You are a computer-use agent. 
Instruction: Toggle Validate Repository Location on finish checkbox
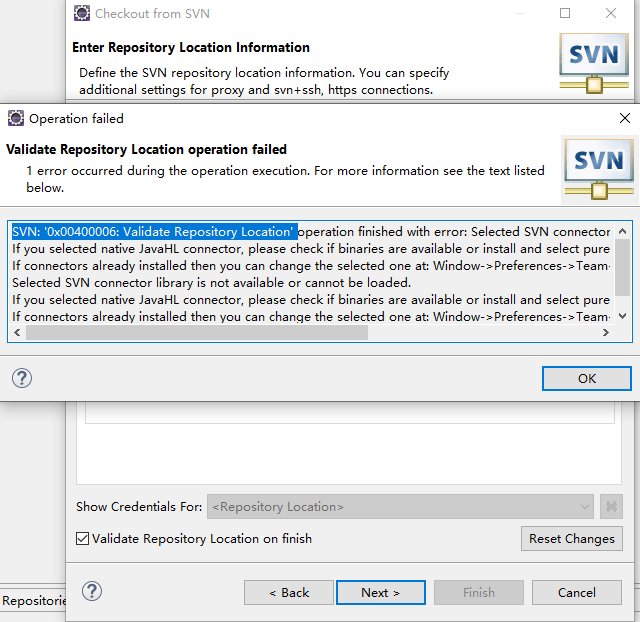click(82, 538)
